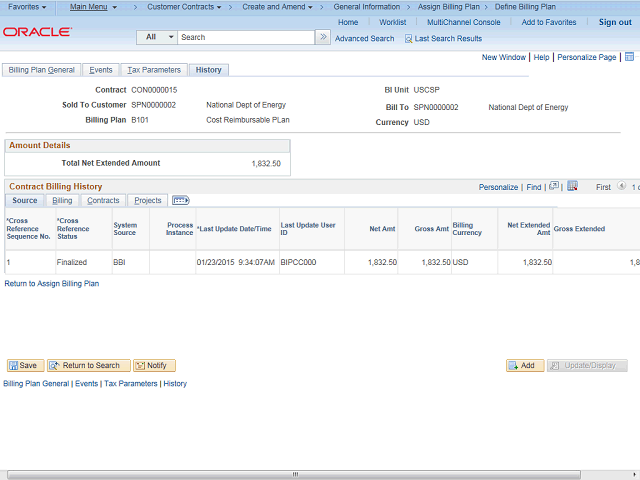Click the horizontal scrollbar thumb

[294, 475]
